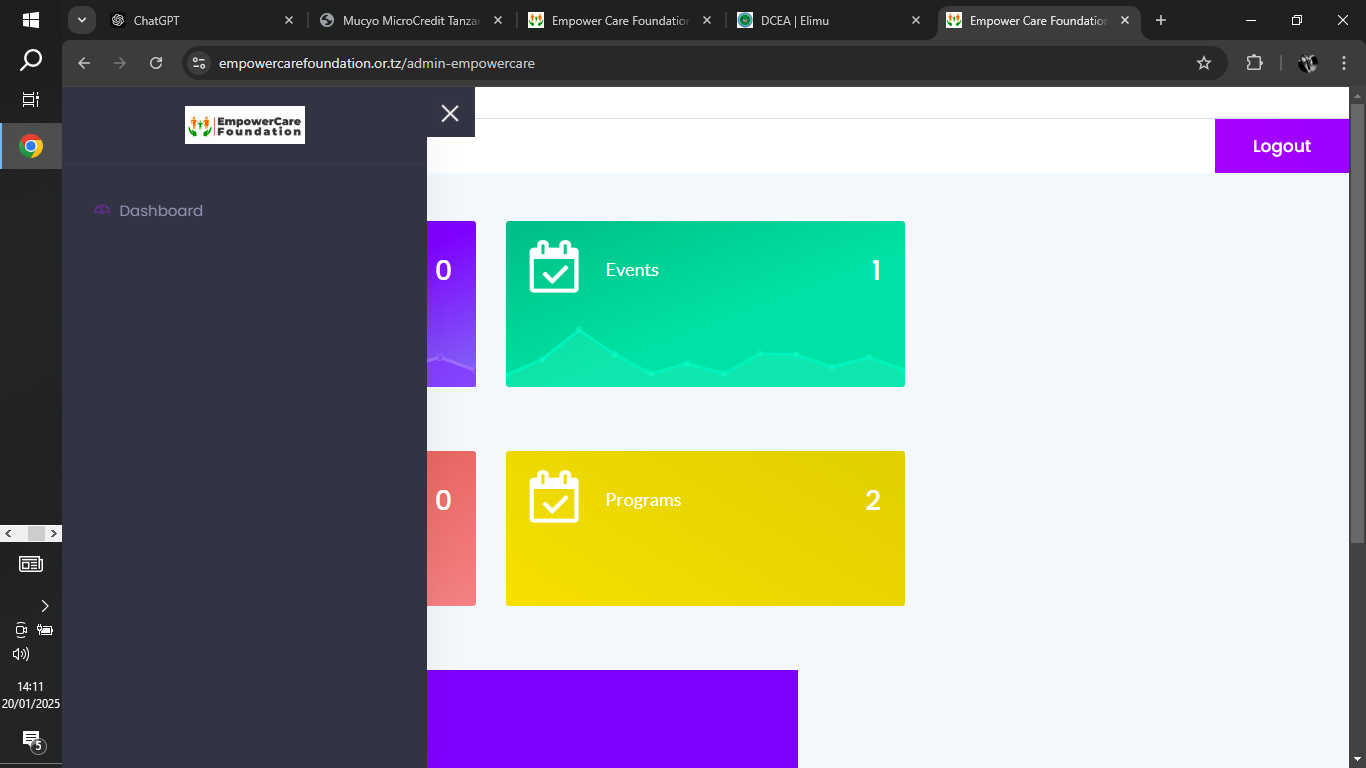This screenshot has height=768, width=1366.
Task: Open Dashboard in the sidebar
Action: pyautogui.click(x=160, y=211)
